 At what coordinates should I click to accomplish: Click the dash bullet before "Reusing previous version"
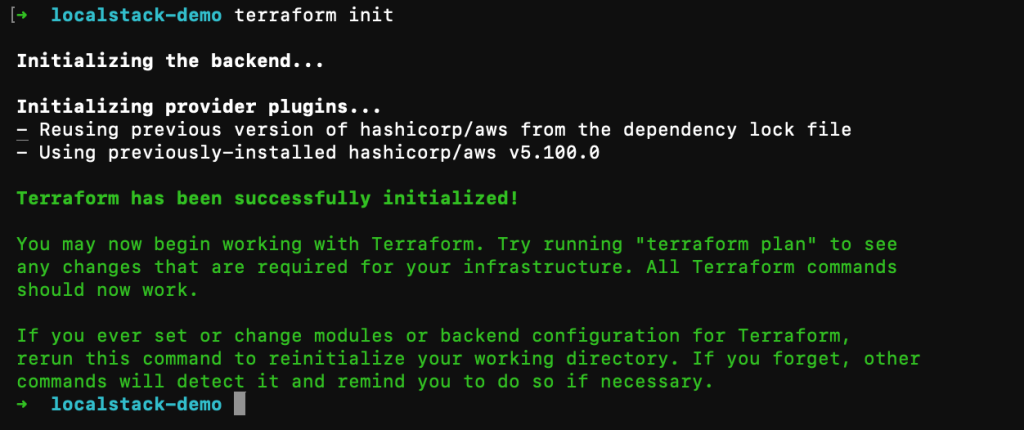(x=23, y=130)
